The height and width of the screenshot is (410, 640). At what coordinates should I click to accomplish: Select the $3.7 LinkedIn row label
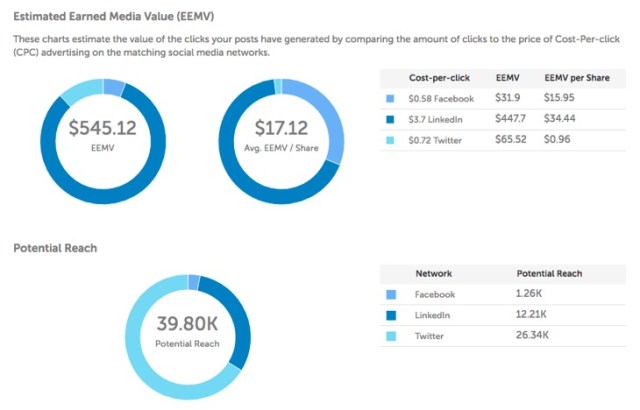441,119
